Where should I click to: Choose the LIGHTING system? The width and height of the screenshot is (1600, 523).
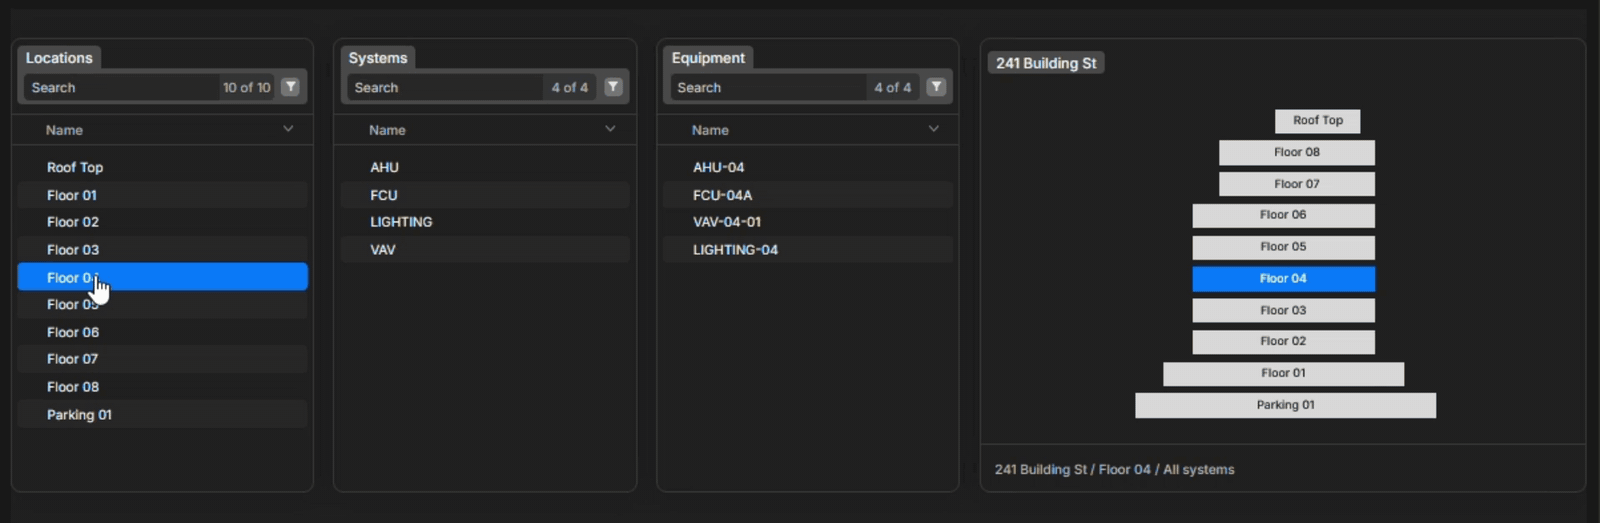485,222
